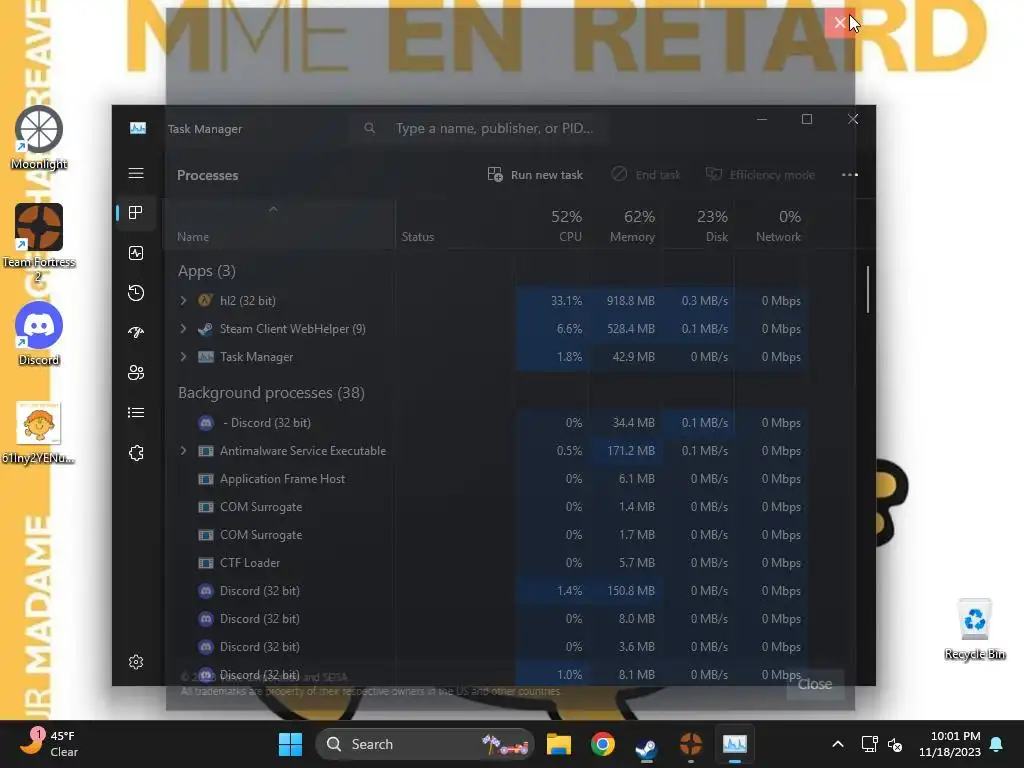Click Run new task button
Screen dimensions: 1024x768
(536, 174)
